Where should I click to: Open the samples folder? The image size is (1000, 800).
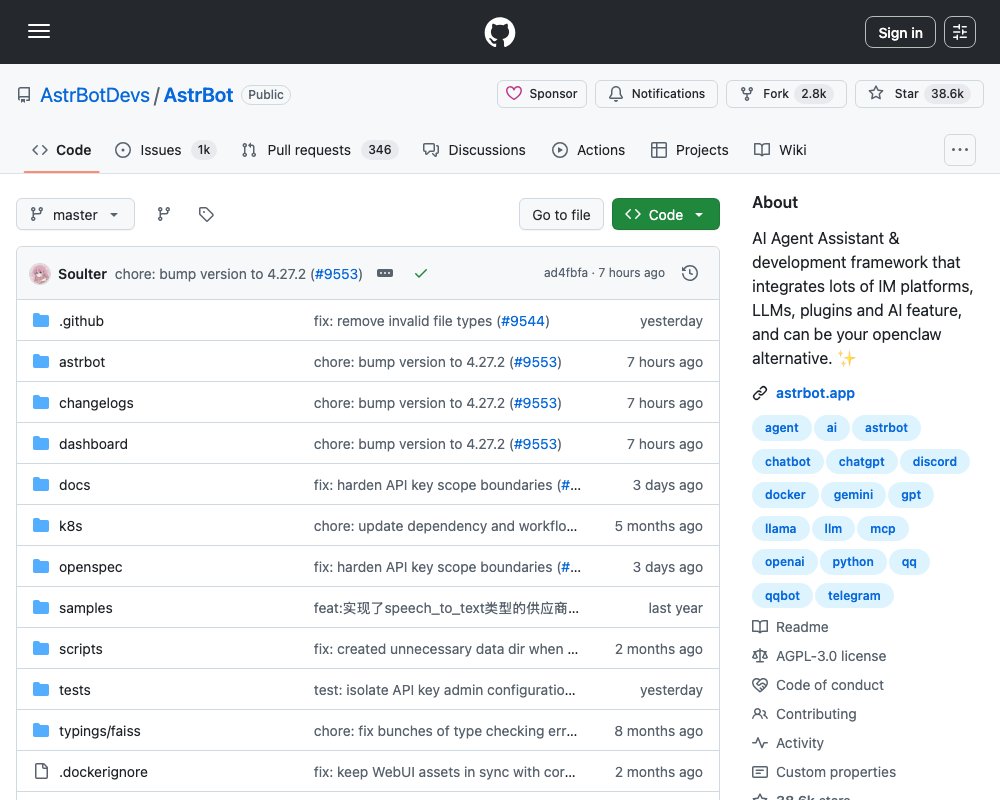point(85,608)
